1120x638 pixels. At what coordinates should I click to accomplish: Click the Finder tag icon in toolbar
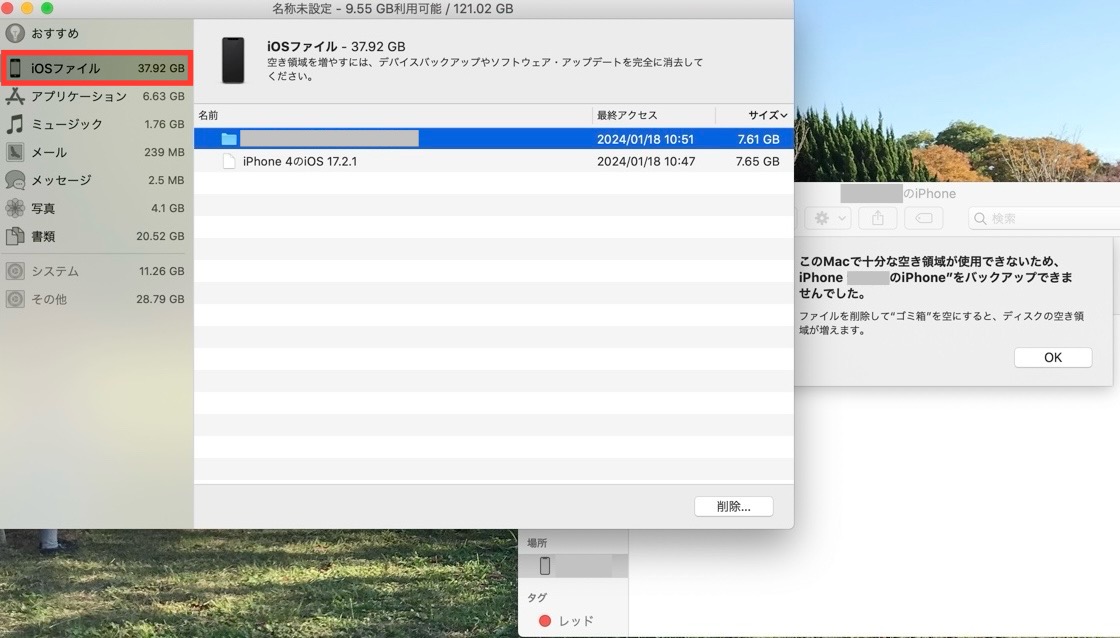pos(924,218)
